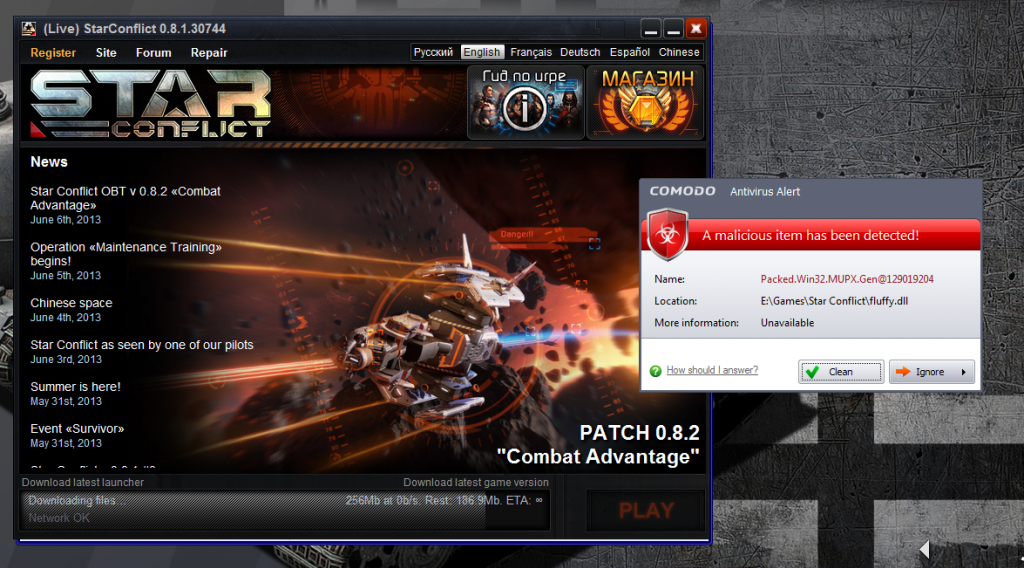Screen dimensions: 1024x568
Task: Open the game guide banner
Action: click(x=526, y=102)
